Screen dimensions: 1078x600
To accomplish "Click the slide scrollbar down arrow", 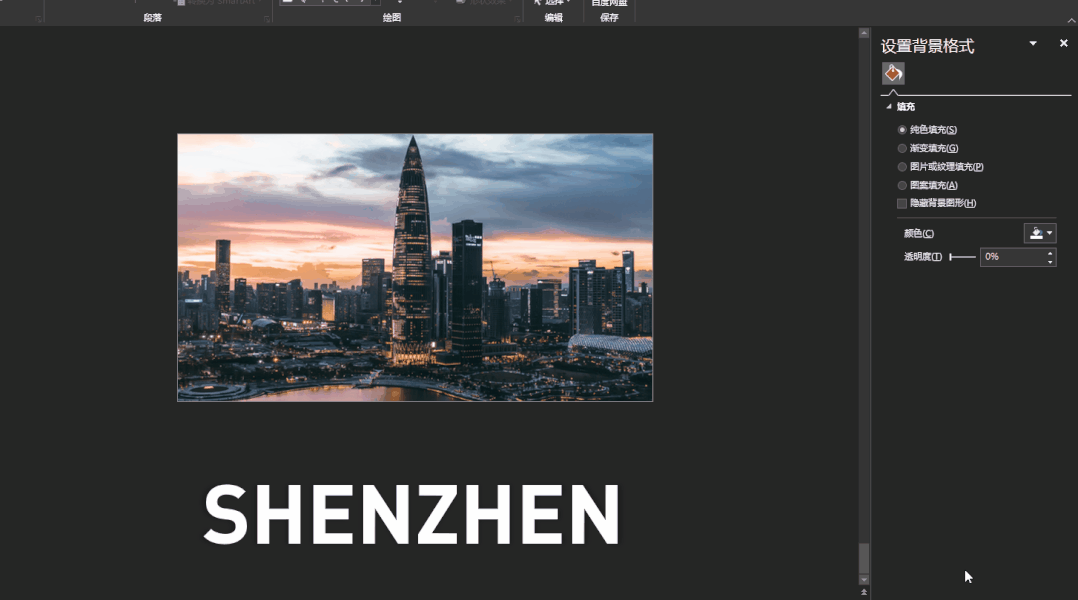I will (x=864, y=579).
